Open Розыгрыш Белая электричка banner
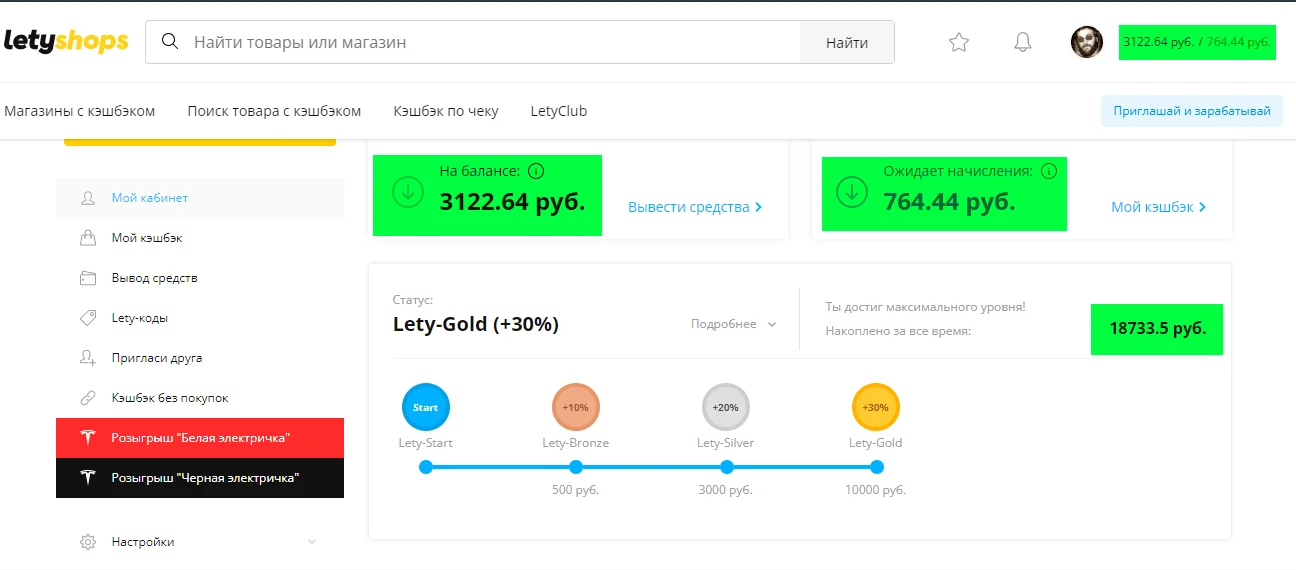This screenshot has width=1296, height=570. tap(200, 438)
